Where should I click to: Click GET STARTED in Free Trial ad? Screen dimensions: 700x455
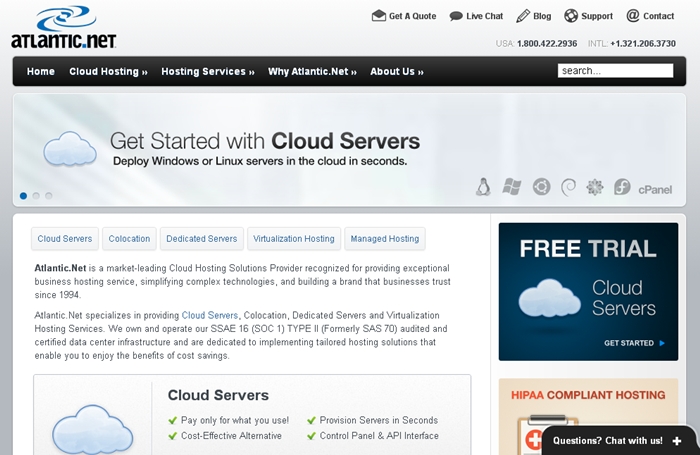coord(634,343)
